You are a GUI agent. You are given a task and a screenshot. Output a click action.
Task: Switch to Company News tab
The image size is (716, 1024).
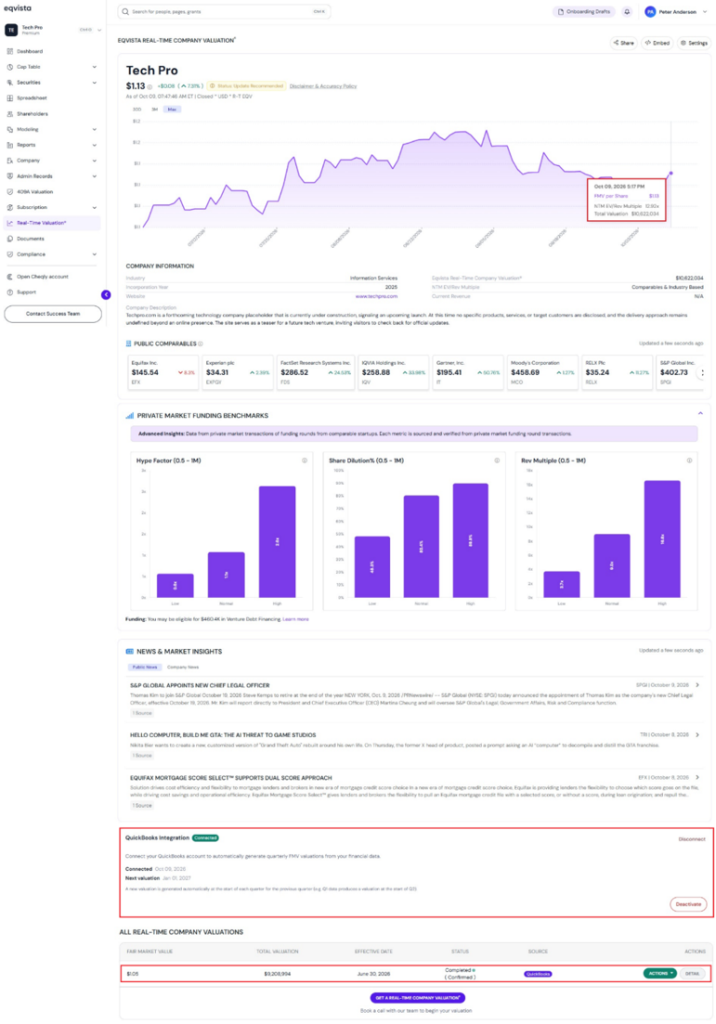click(x=183, y=667)
